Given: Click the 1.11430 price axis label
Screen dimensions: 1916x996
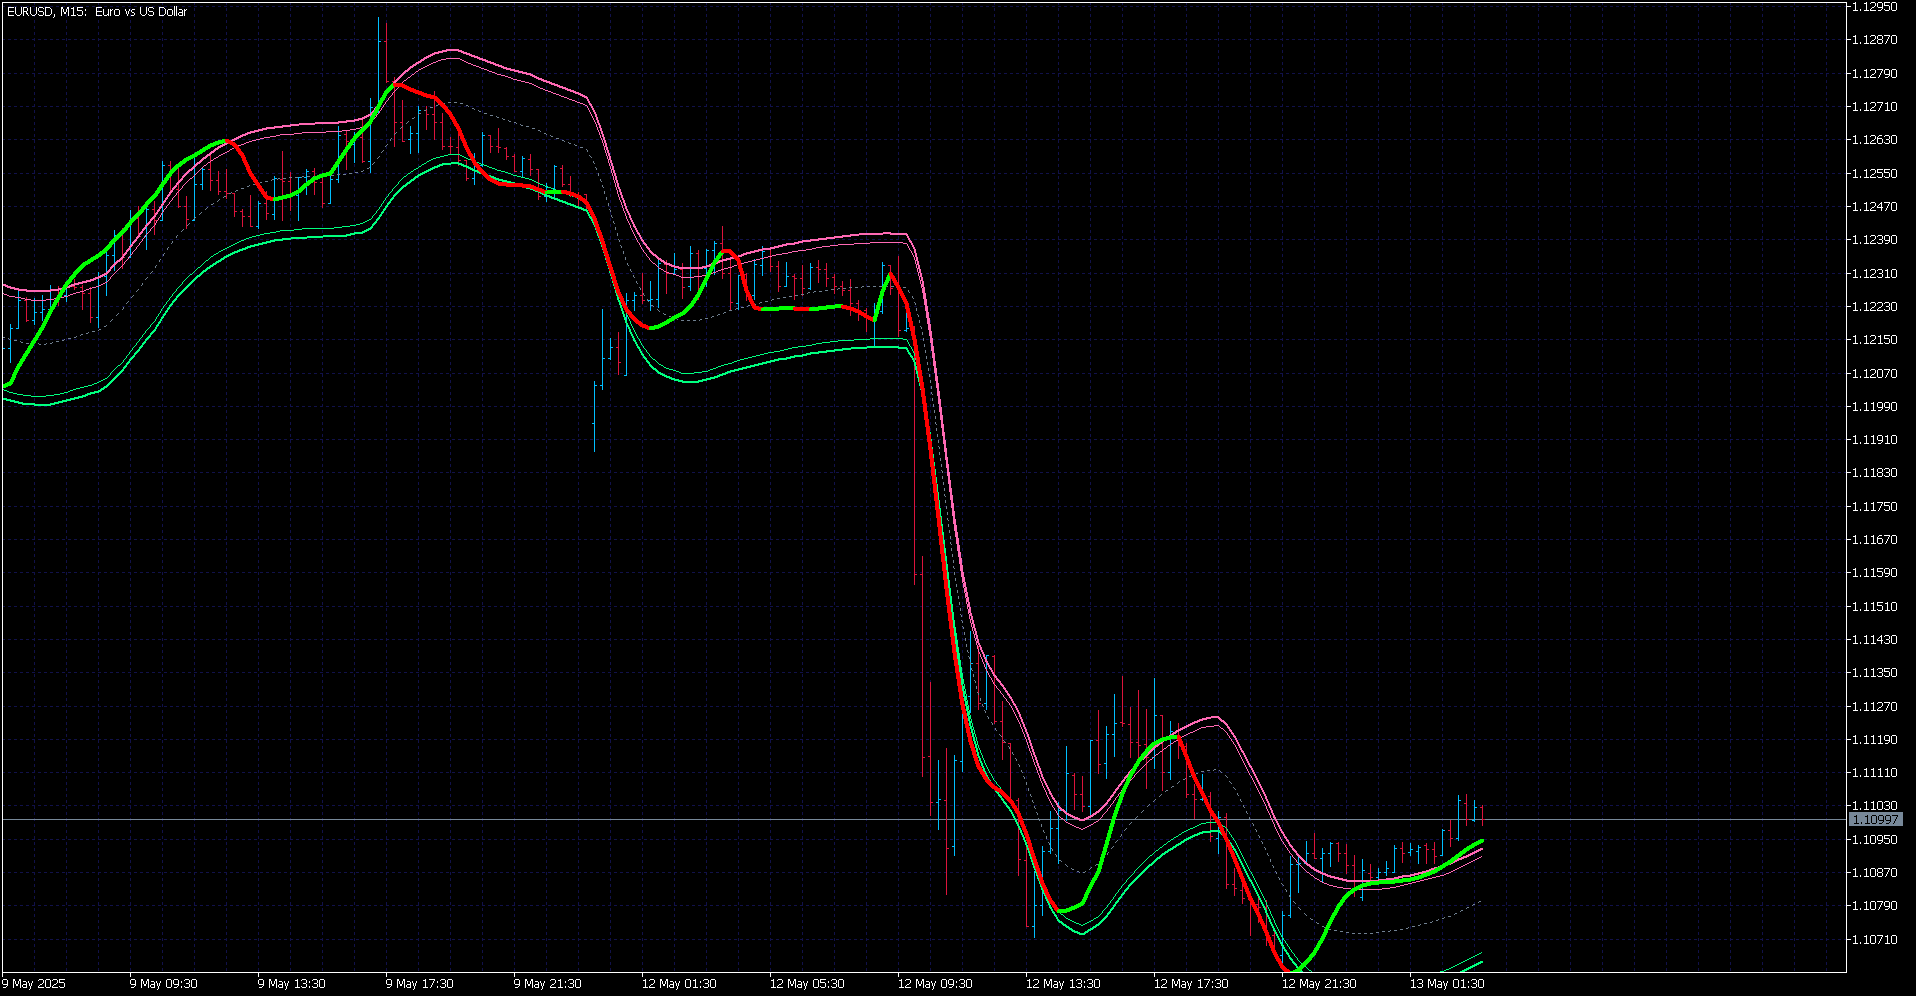Looking at the screenshot, I should point(1875,640).
